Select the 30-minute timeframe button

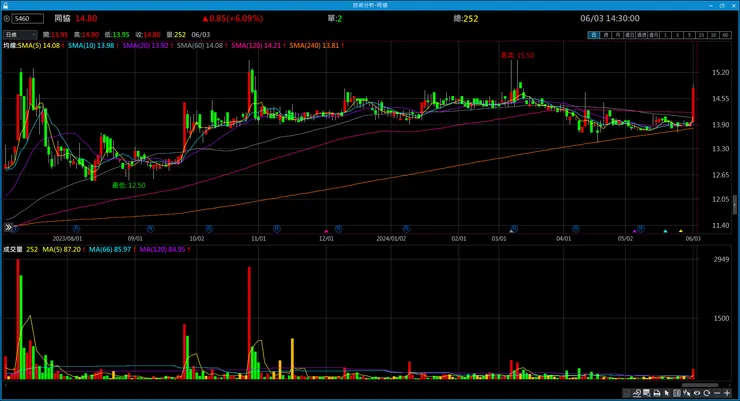[714, 35]
